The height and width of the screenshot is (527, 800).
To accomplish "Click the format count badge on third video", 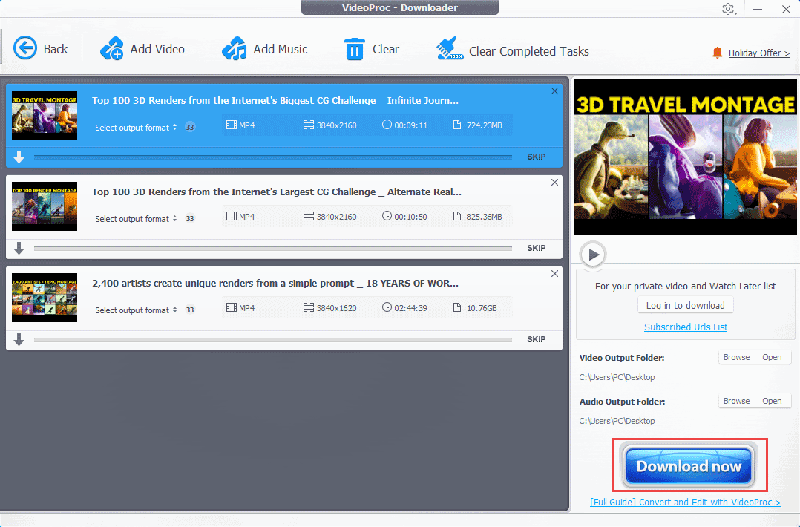I will [x=190, y=310].
